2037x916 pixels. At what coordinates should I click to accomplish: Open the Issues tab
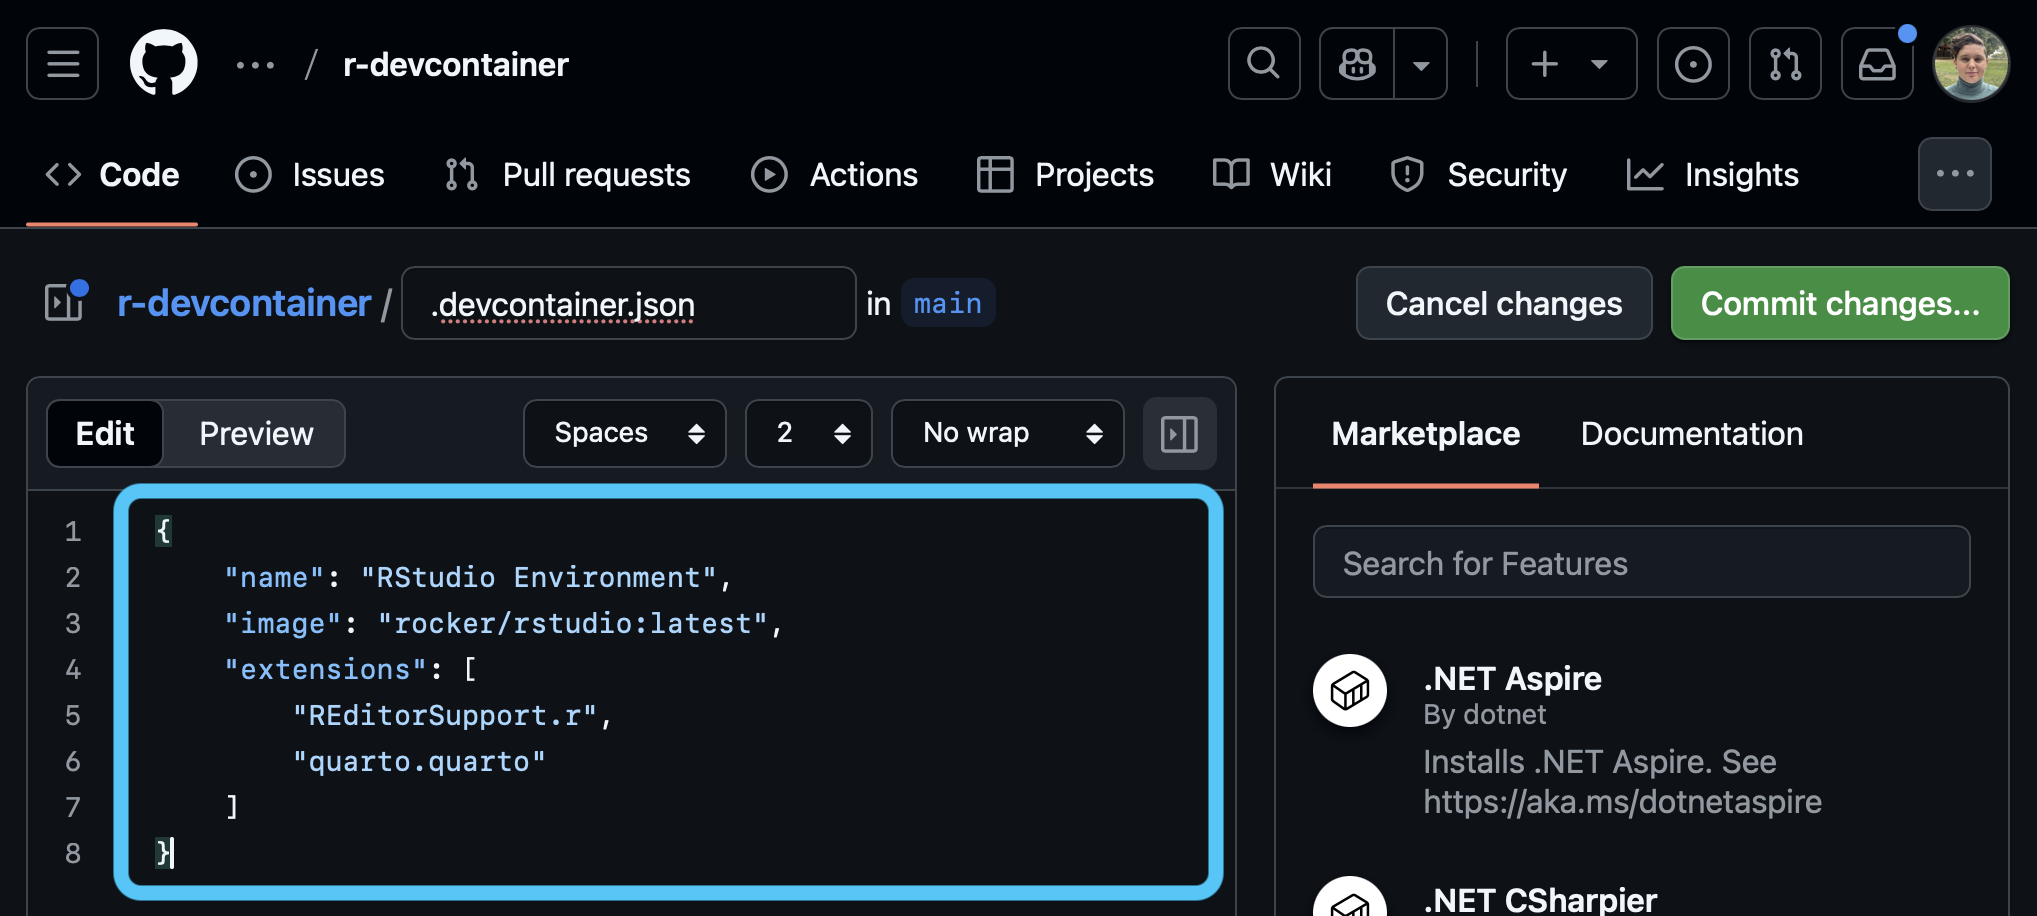coord(310,175)
